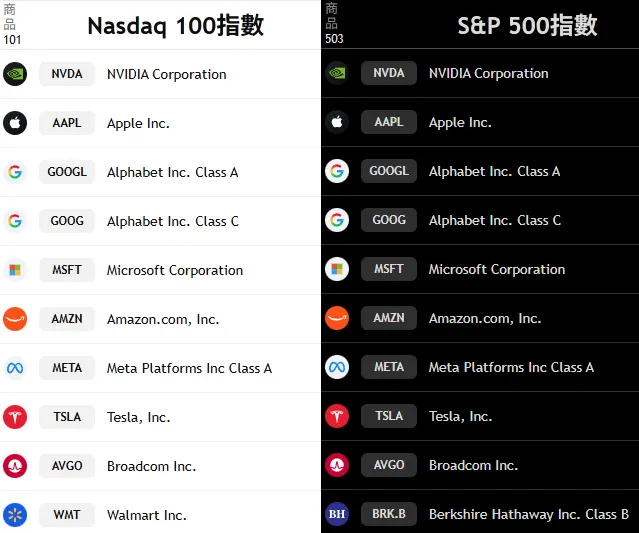The width and height of the screenshot is (639, 533).
Task: Click 'Apple Inc.' name in Nasdaq 100
Action: point(138,123)
